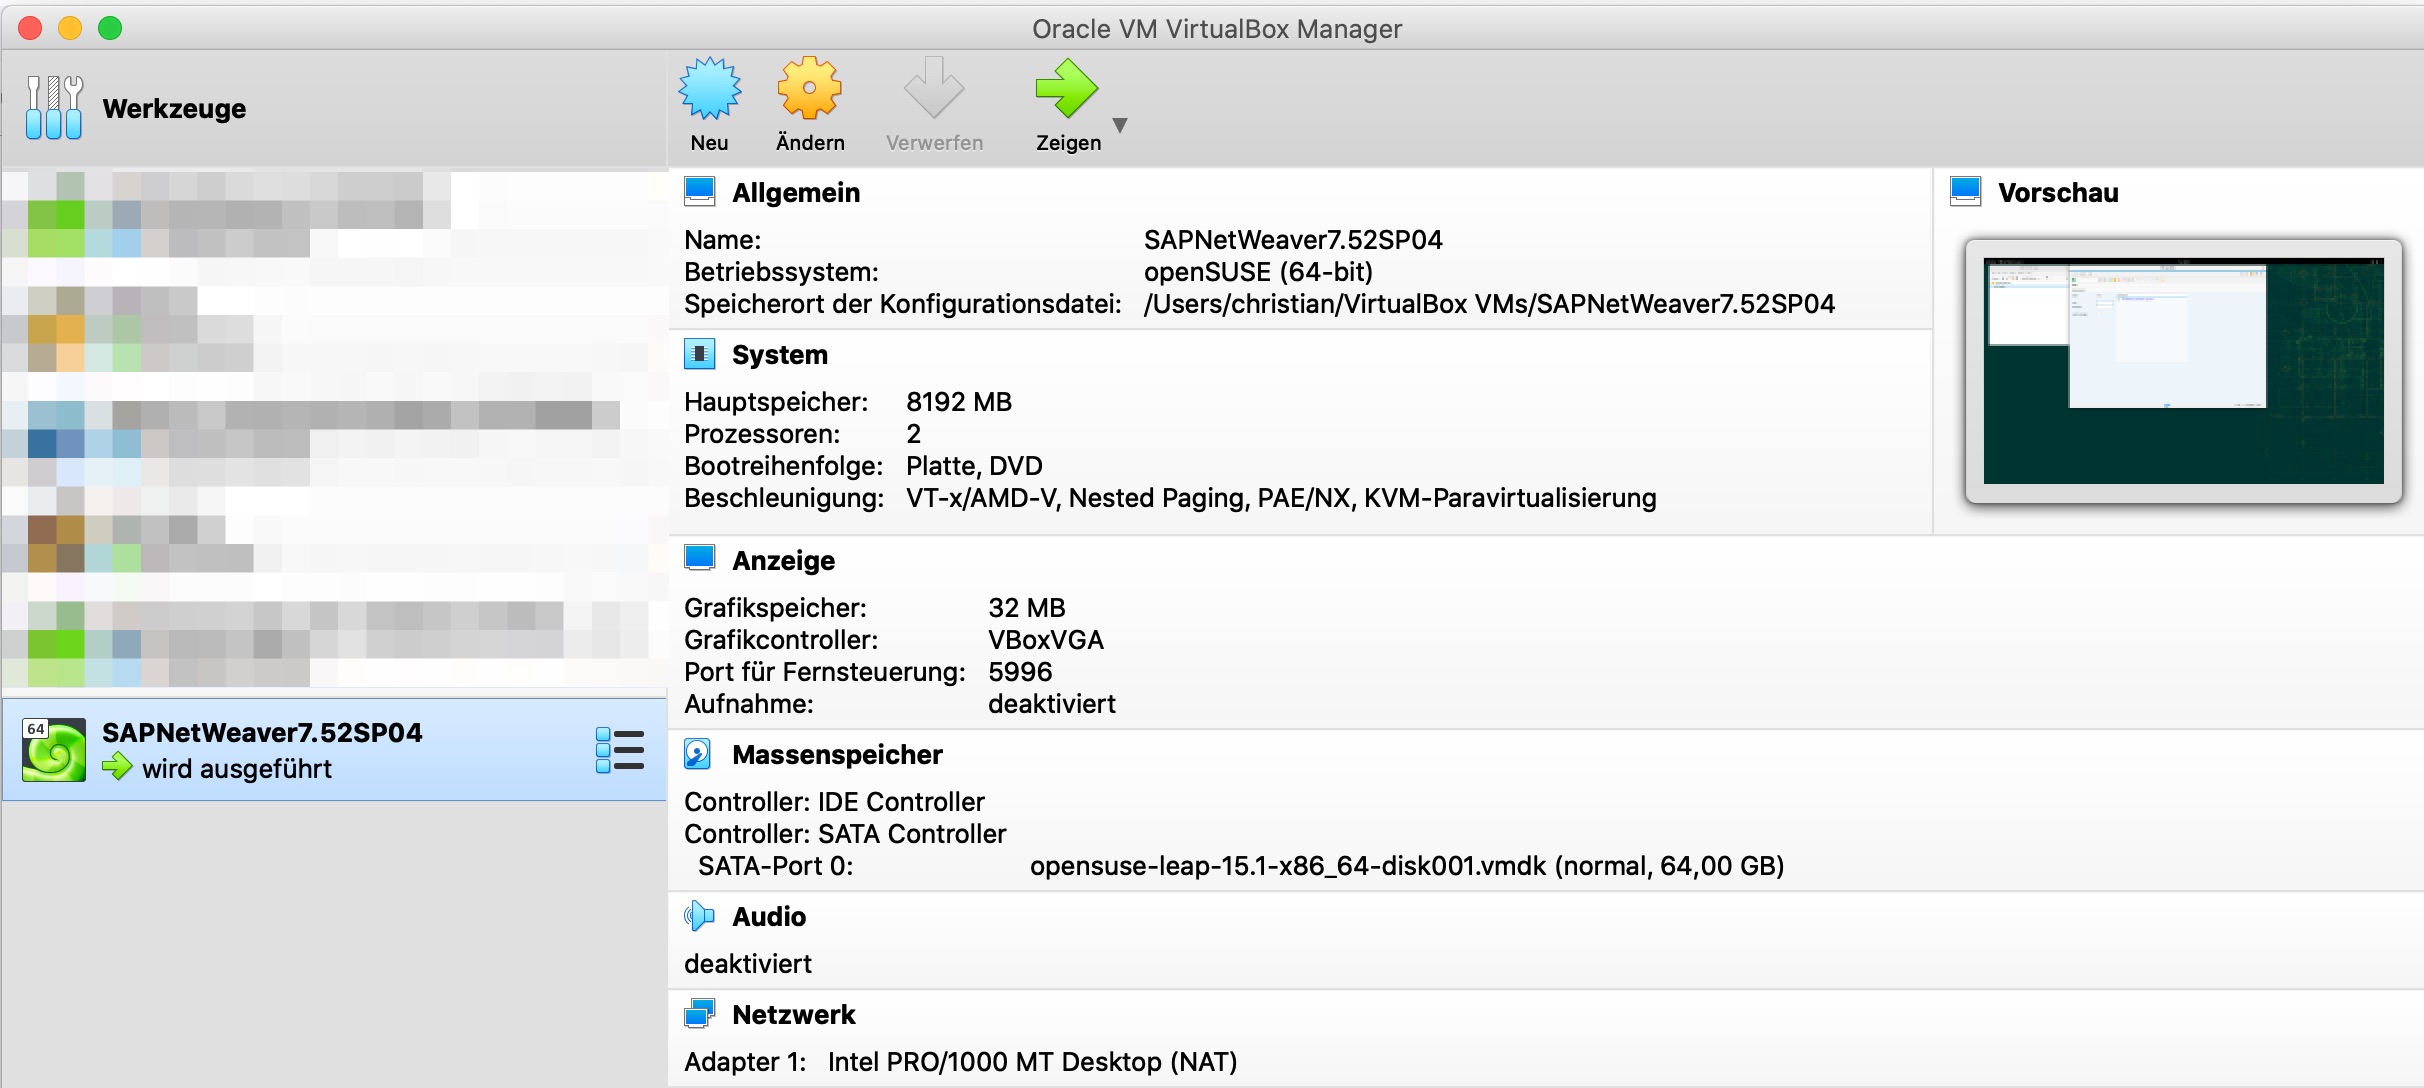Viewport: 2424px width, 1088px height.
Task: Click the Audio speaker icon
Action: tap(699, 916)
